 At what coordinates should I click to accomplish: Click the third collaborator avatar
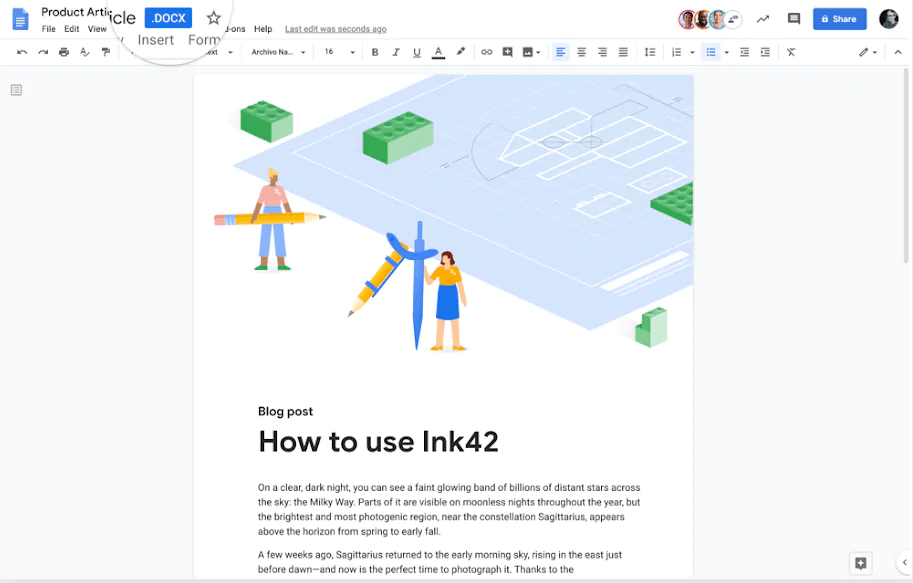(x=718, y=19)
